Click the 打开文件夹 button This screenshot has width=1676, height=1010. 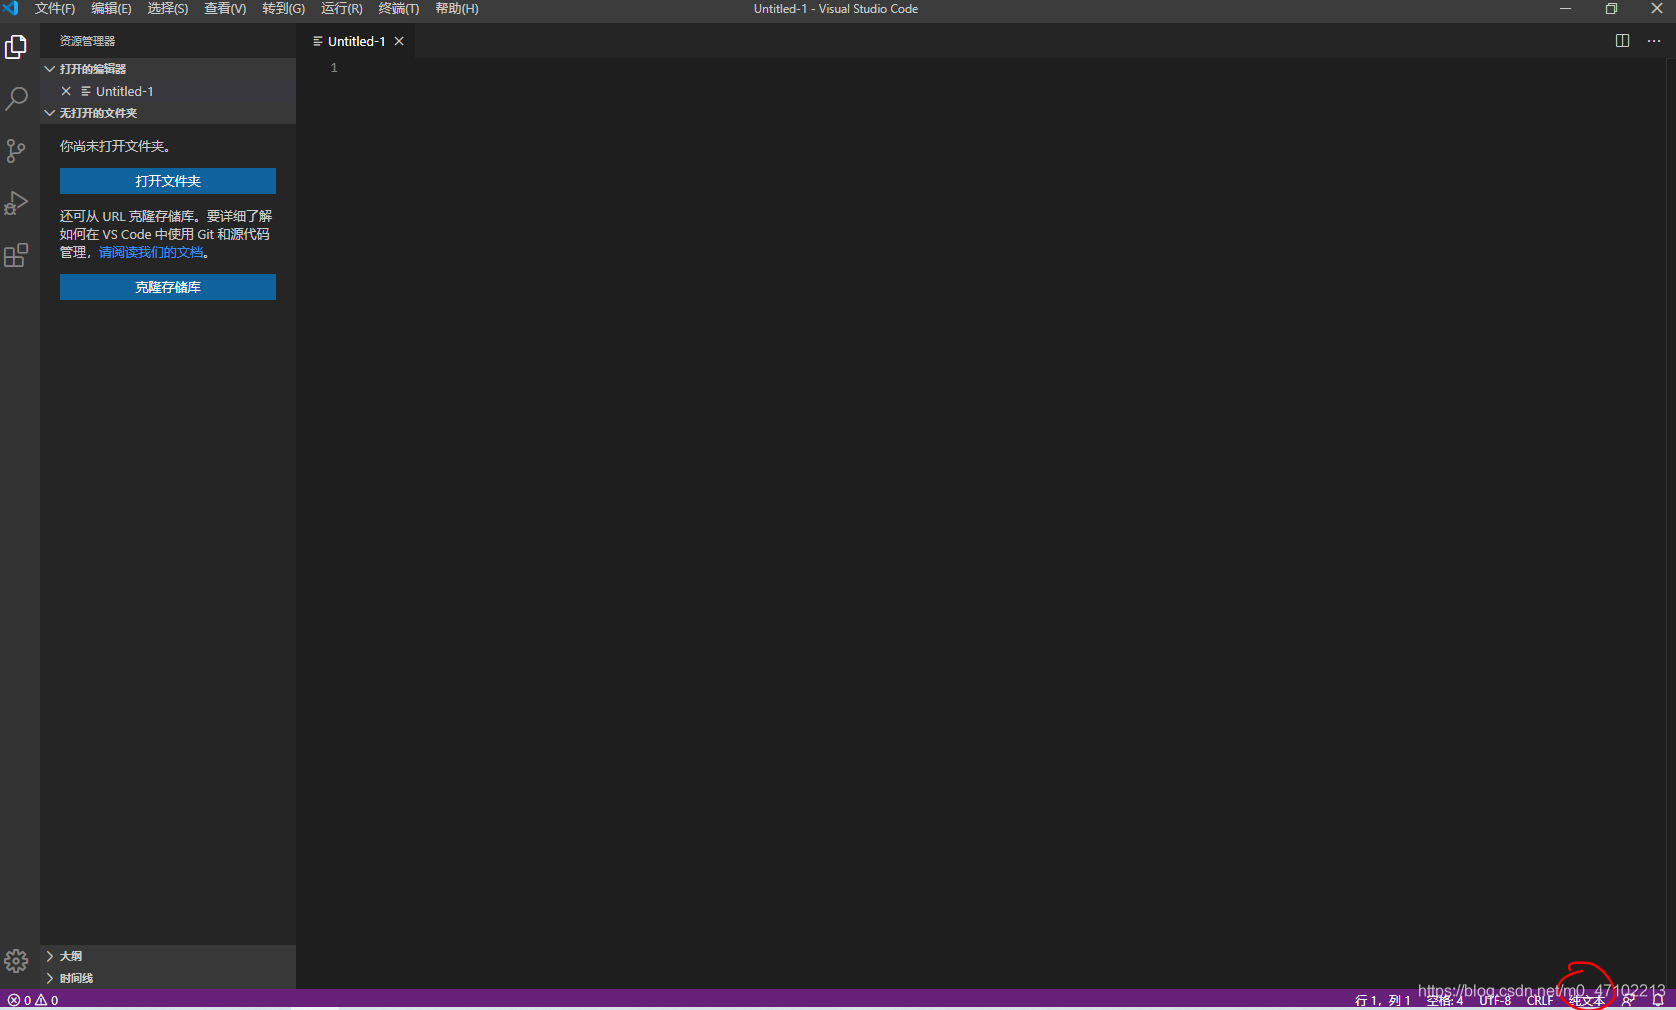coord(168,181)
